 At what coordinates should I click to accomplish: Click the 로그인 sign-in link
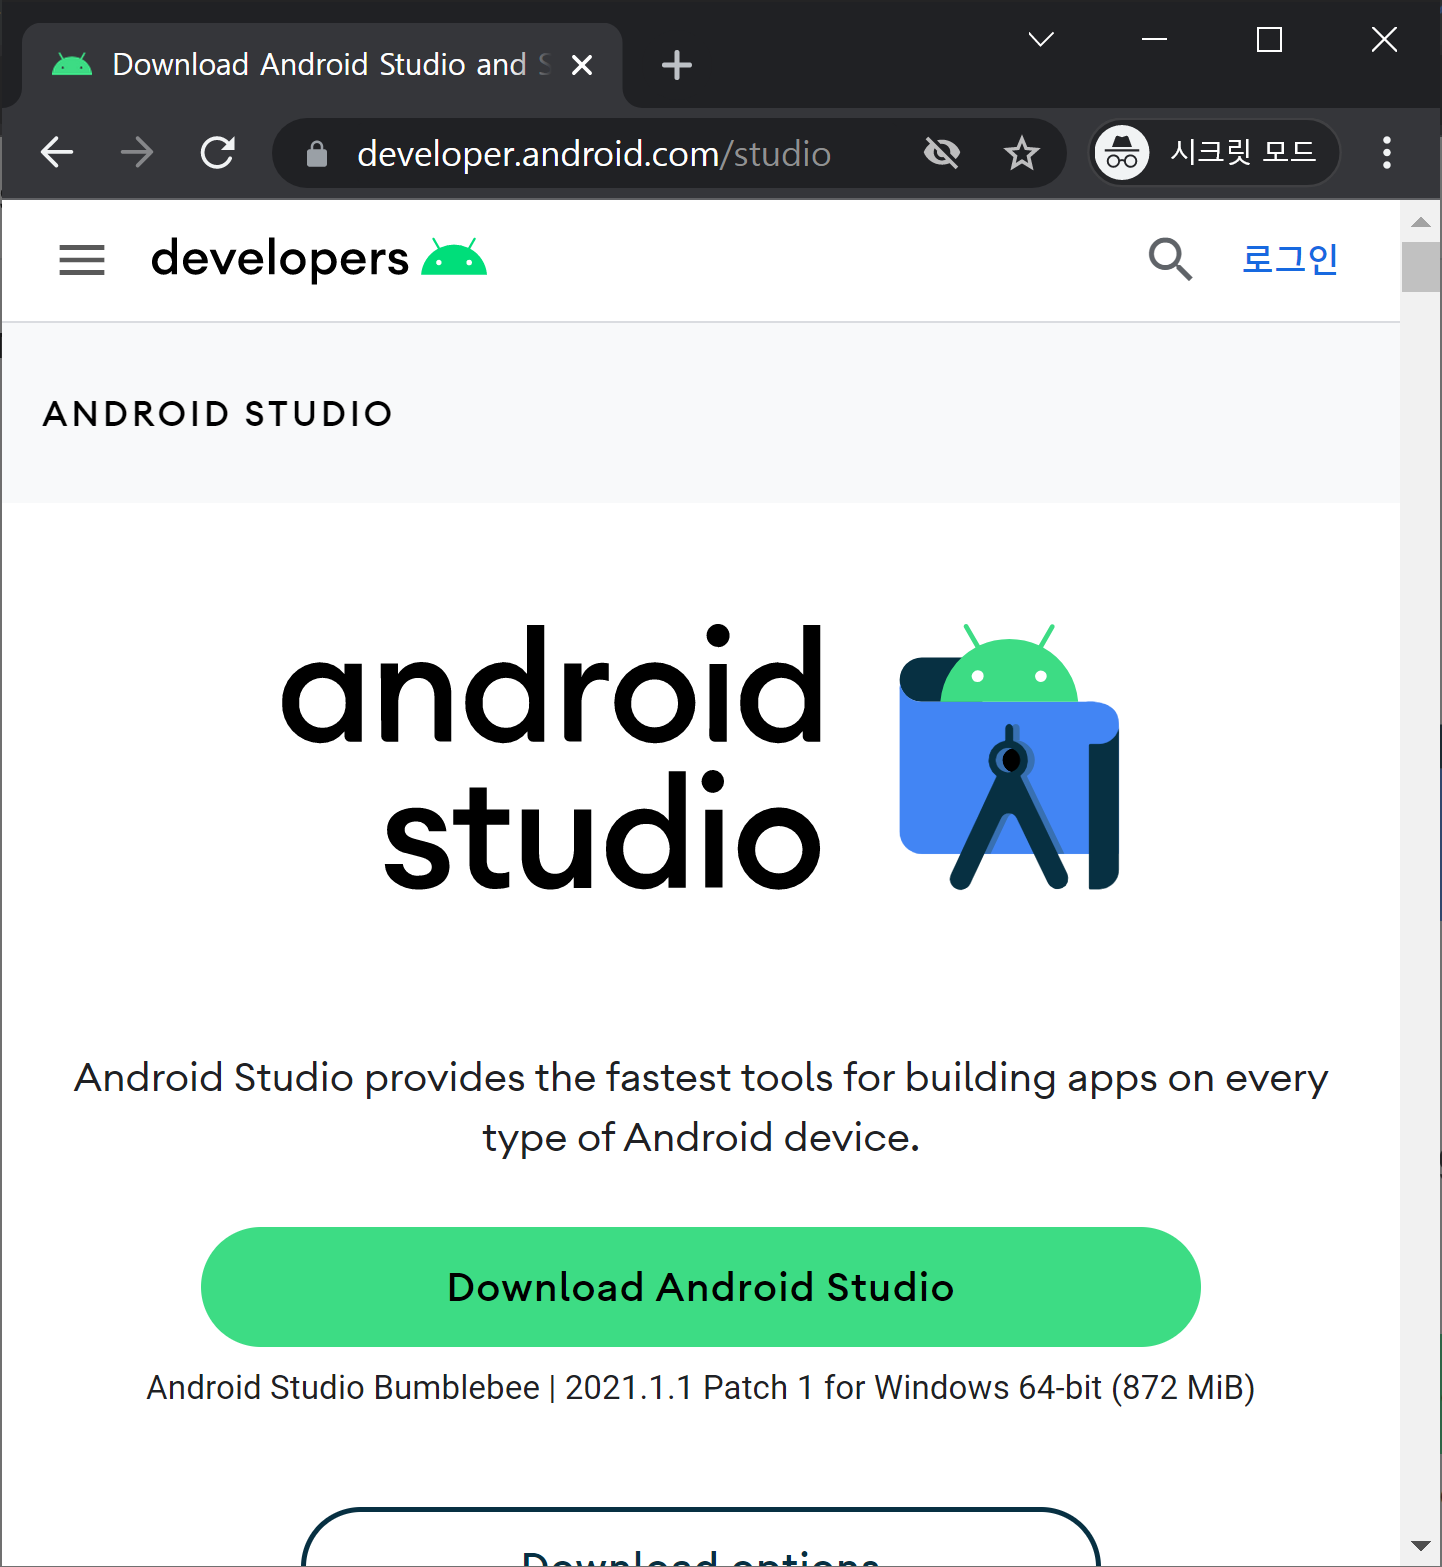(1290, 259)
